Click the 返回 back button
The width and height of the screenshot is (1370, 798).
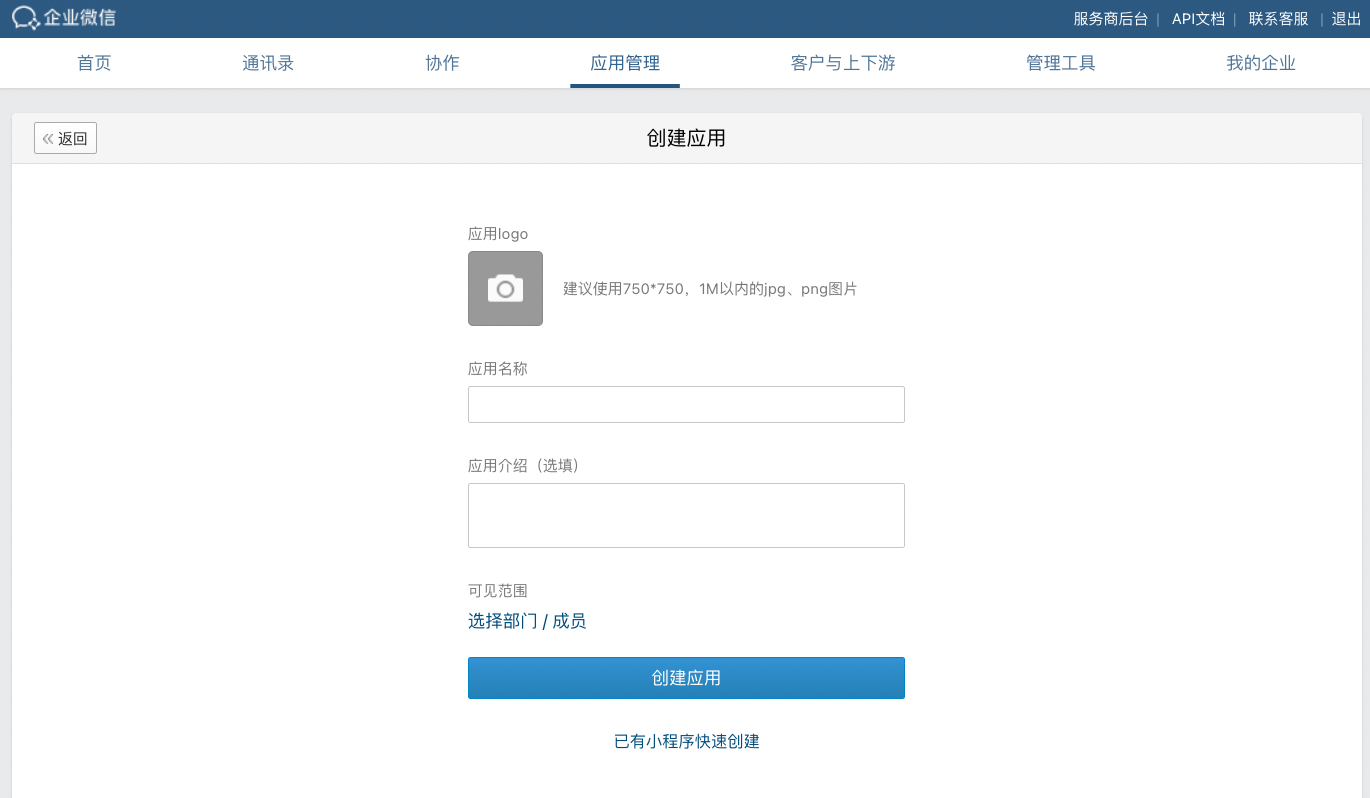tap(65, 138)
